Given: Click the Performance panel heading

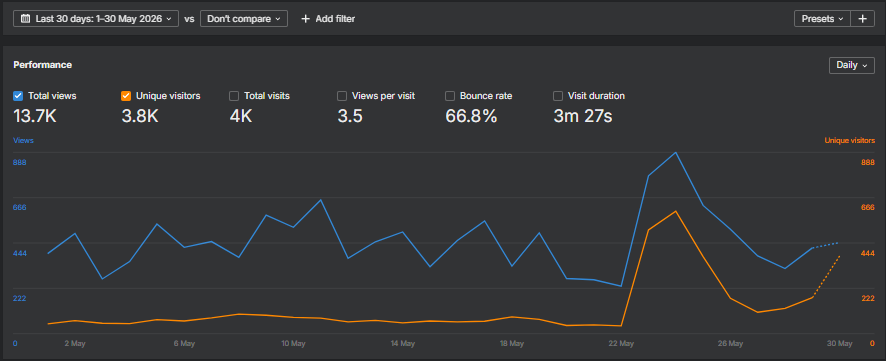Looking at the screenshot, I should coord(42,65).
